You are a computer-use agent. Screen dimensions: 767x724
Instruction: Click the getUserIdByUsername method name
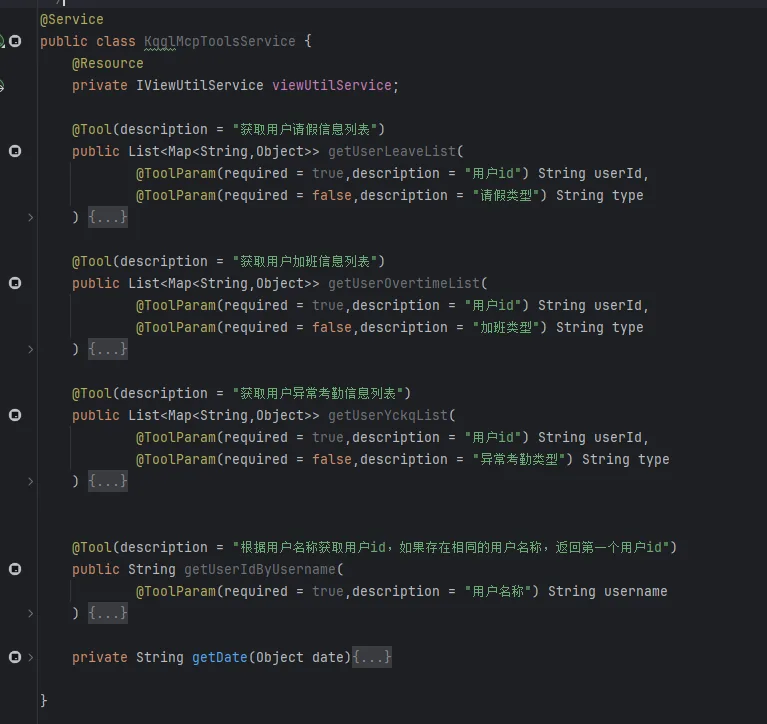coord(260,569)
